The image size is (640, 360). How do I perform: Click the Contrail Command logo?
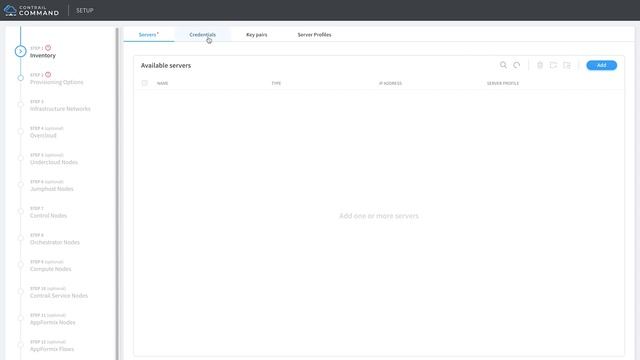[x=31, y=11]
